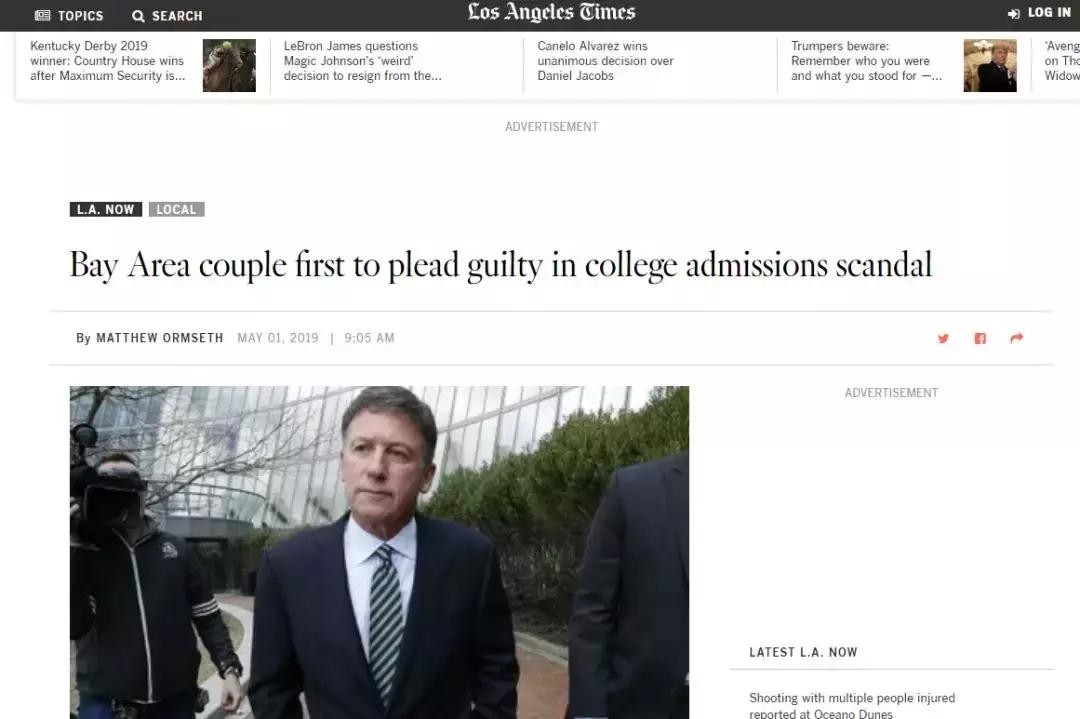Select the LOCAL section tag
1080x719 pixels.
pyautogui.click(x=176, y=210)
